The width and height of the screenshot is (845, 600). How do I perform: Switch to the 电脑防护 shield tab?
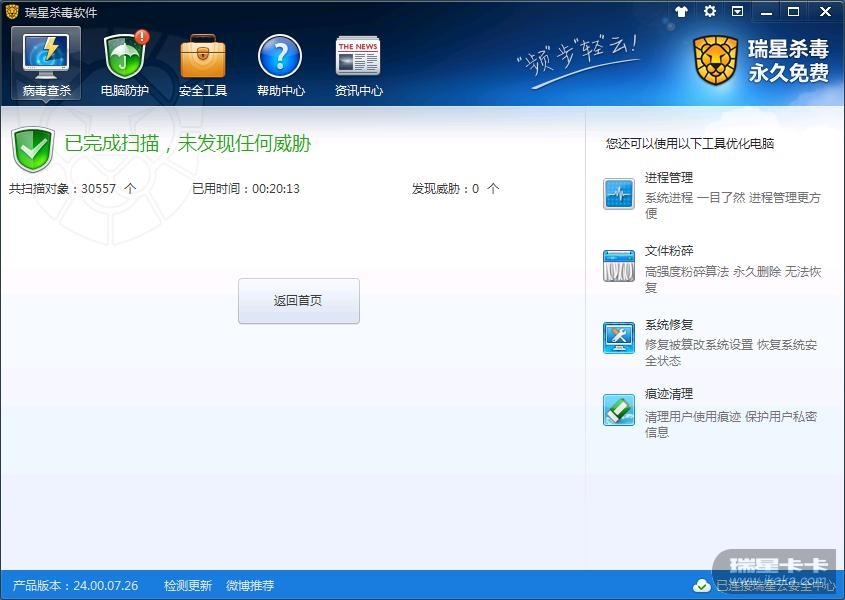coord(125,64)
